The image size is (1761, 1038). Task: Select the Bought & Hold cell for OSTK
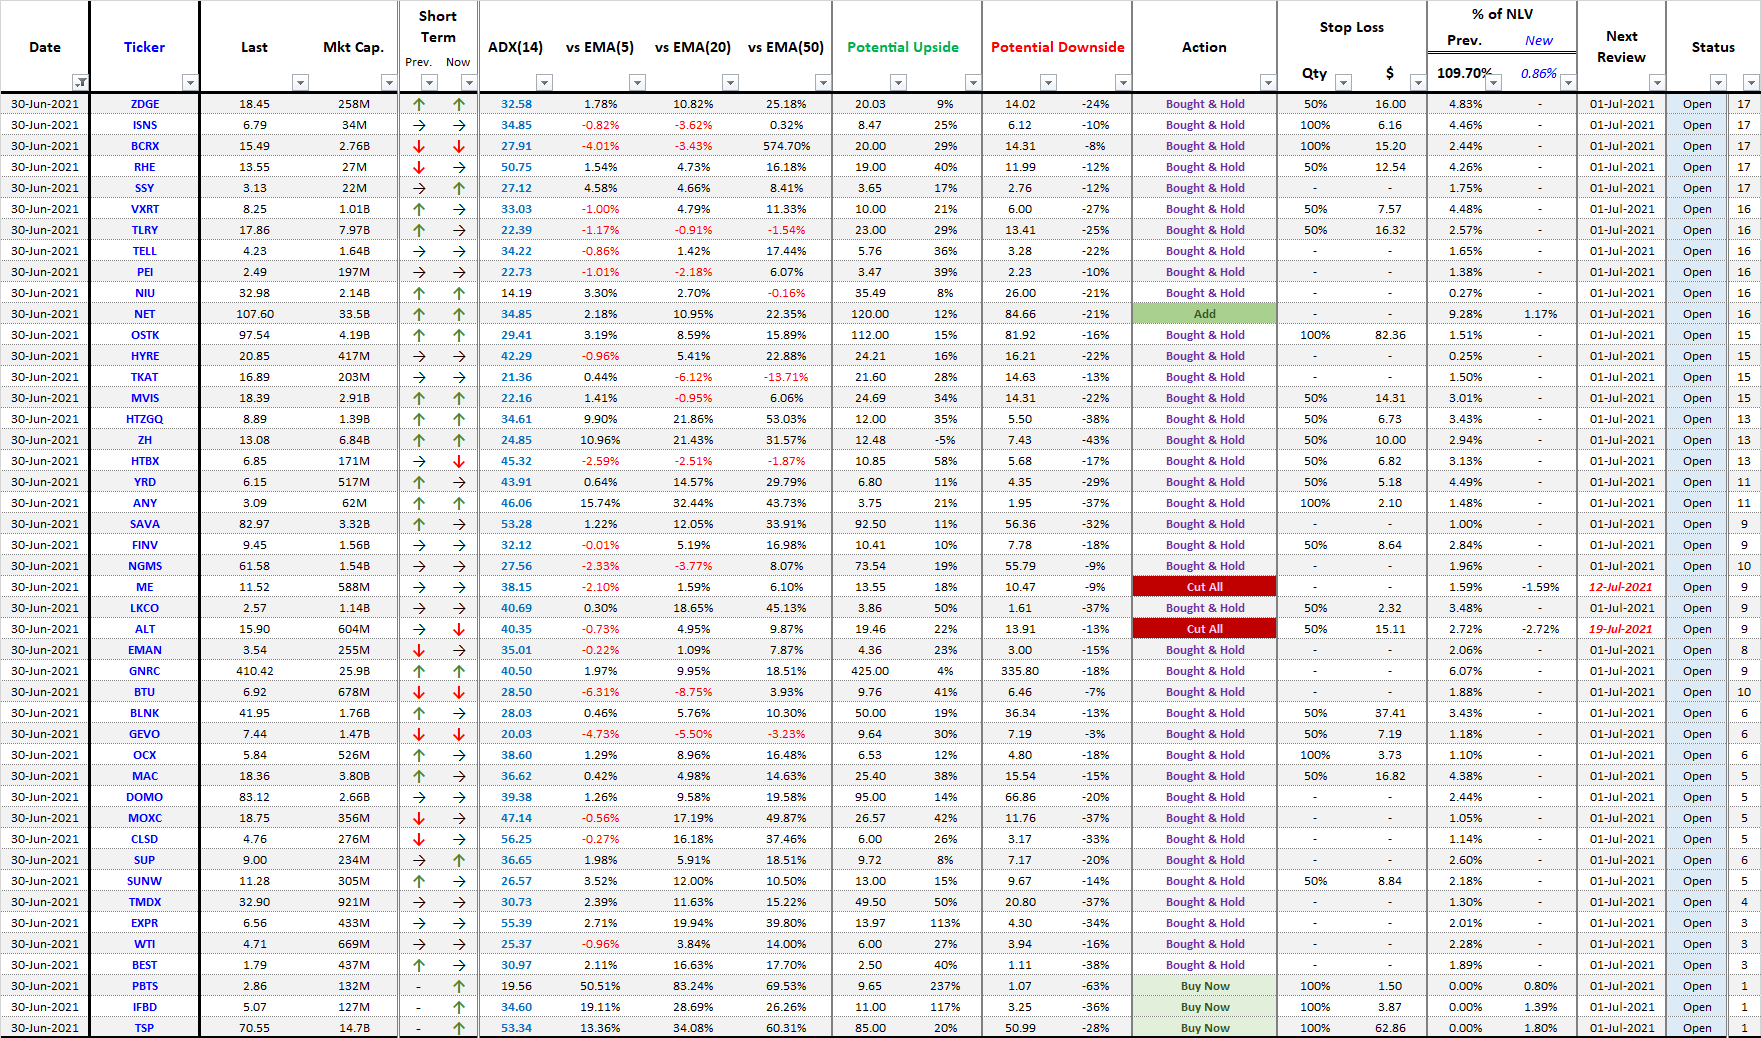(1204, 335)
